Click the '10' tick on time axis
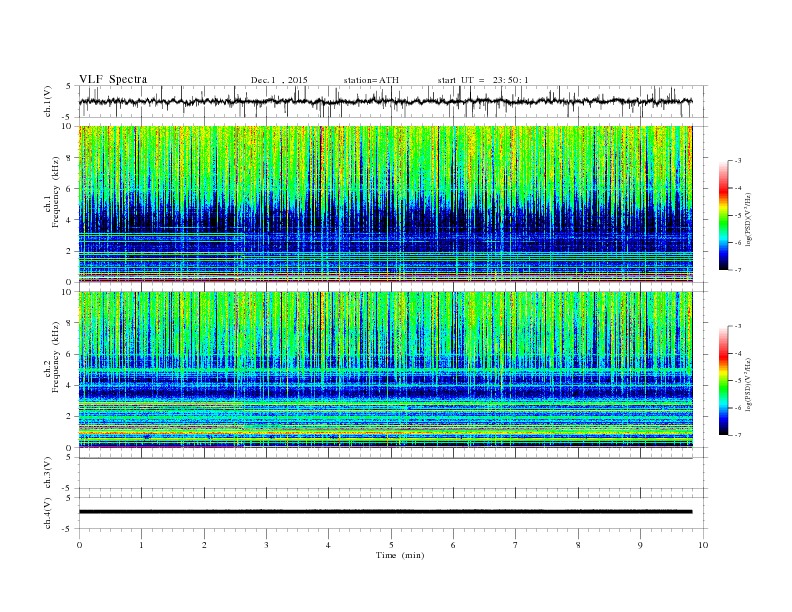The width and height of the screenshot is (792, 612). (703, 545)
